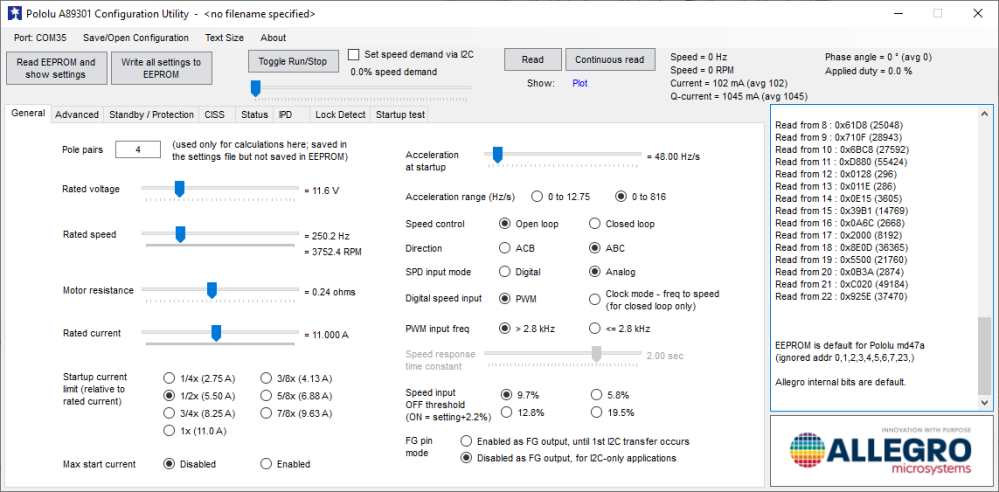Image resolution: width=999 pixels, height=492 pixels.
Task: Click the Pololu app icon in title bar
Action: pos(13,14)
